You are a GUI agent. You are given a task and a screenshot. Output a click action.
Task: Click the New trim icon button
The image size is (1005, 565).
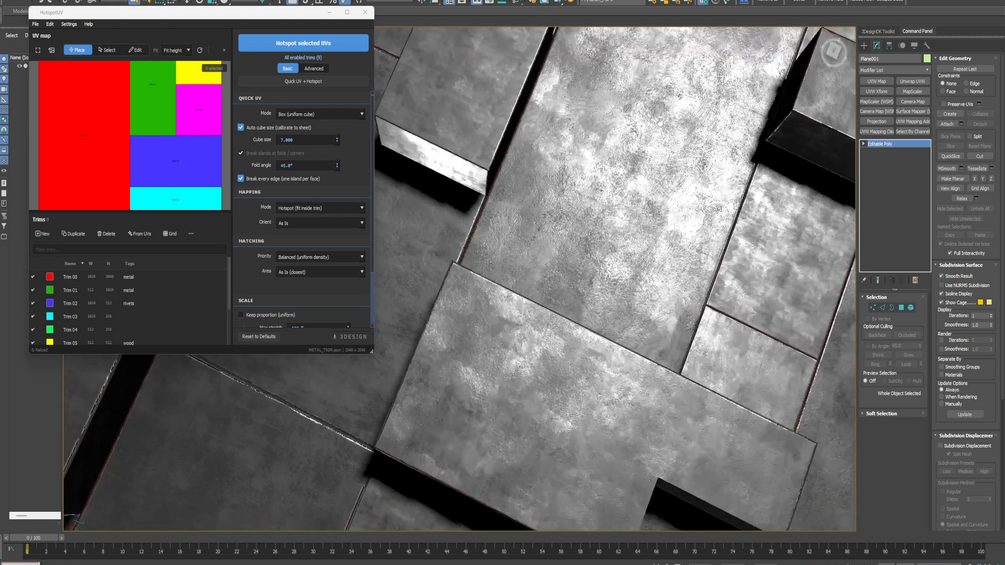pyautogui.click(x=42, y=234)
